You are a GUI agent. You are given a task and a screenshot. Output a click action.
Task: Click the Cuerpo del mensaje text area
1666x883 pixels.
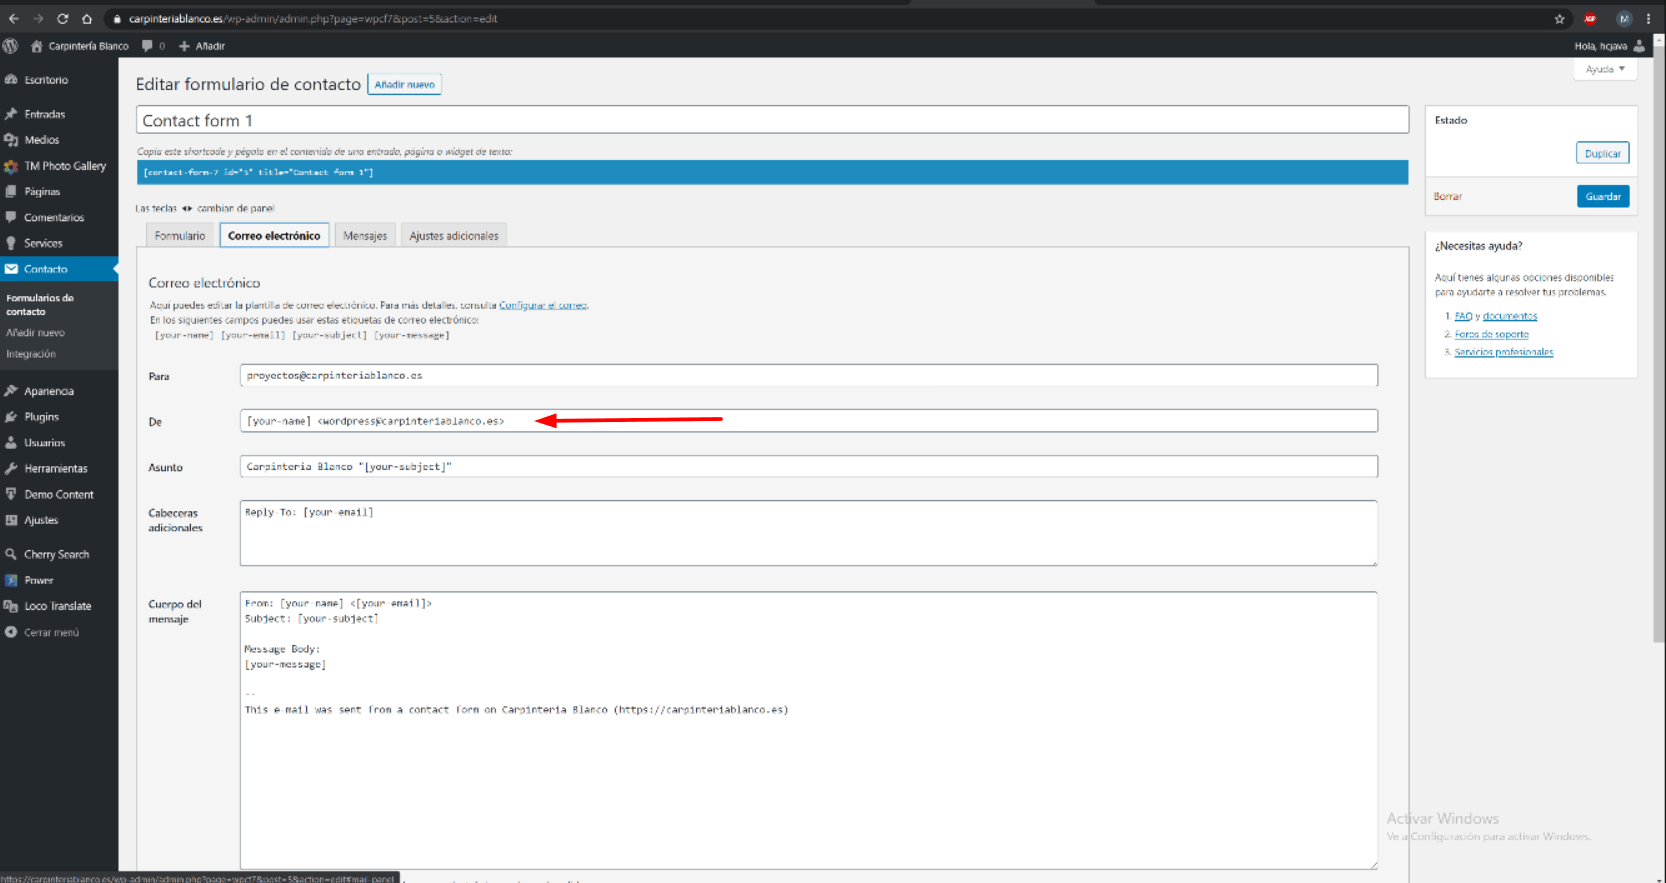click(x=809, y=730)
